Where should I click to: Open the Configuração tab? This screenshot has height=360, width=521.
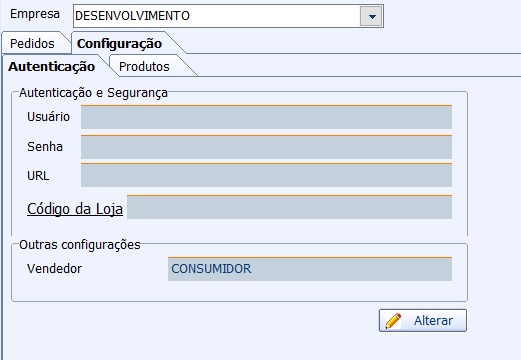pos(119,44)
